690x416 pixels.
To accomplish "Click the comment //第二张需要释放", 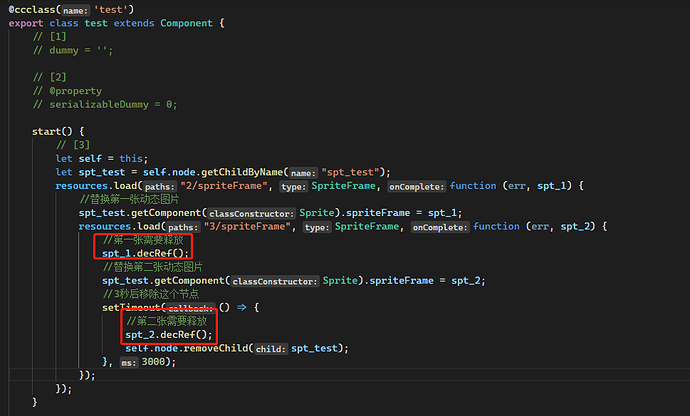I will click(x=166, y=321).
